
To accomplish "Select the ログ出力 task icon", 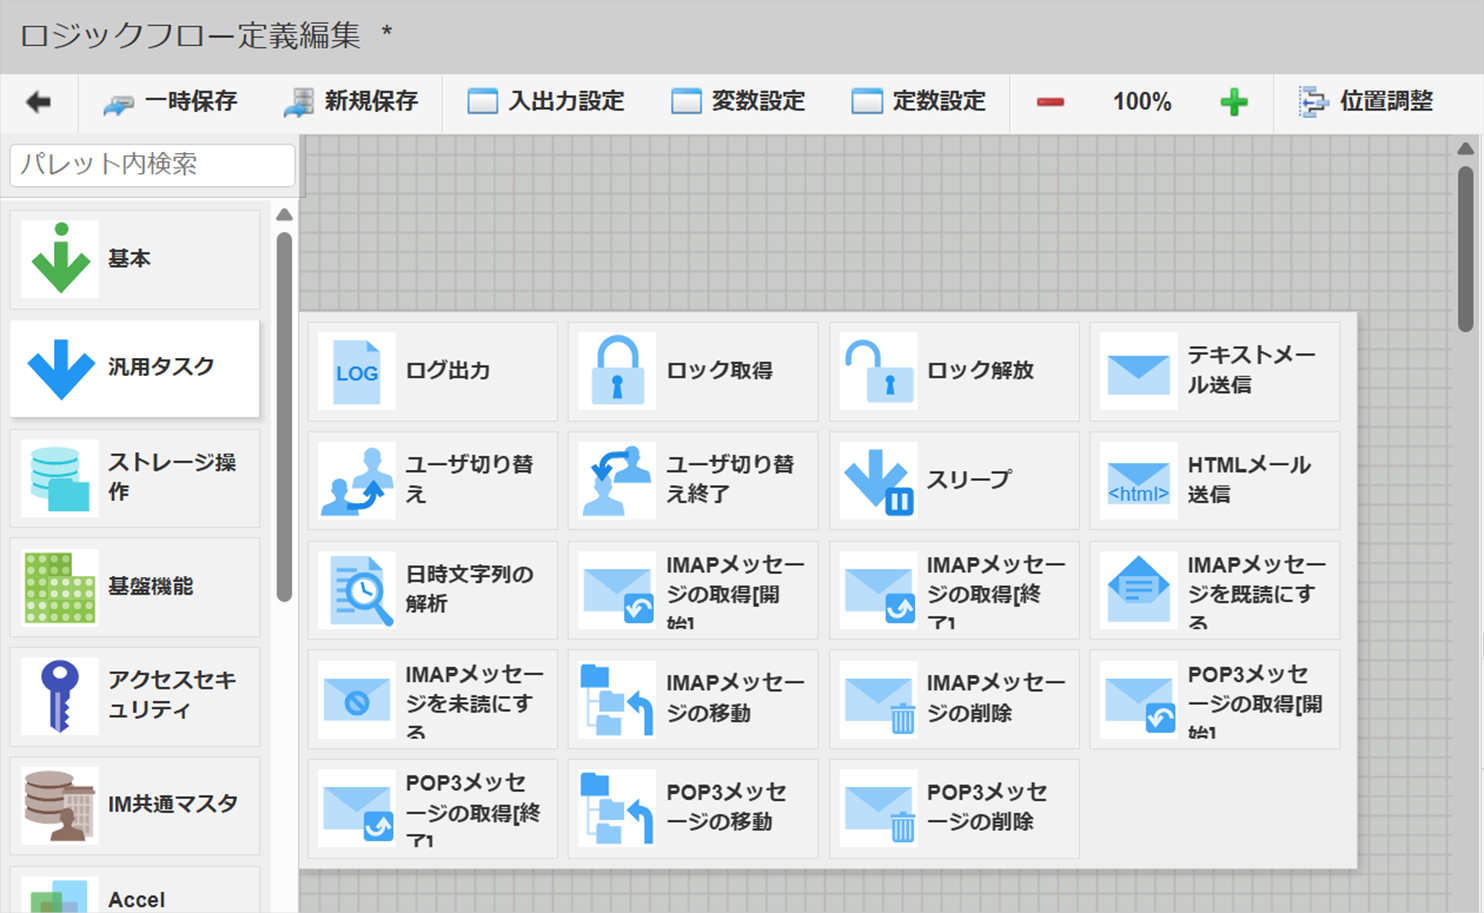I will pyautogui.click(x=357, y=371).
